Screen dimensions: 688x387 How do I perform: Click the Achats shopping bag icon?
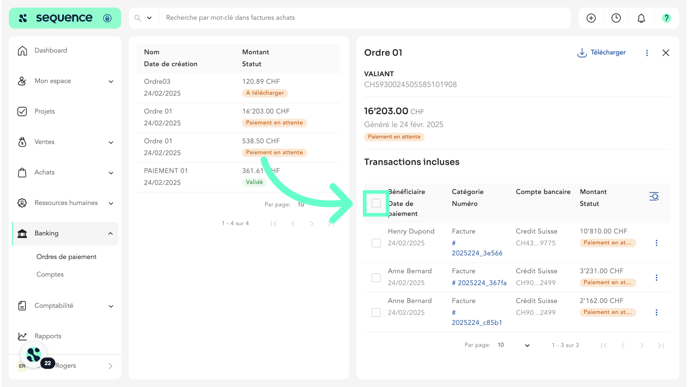(22, 172)
